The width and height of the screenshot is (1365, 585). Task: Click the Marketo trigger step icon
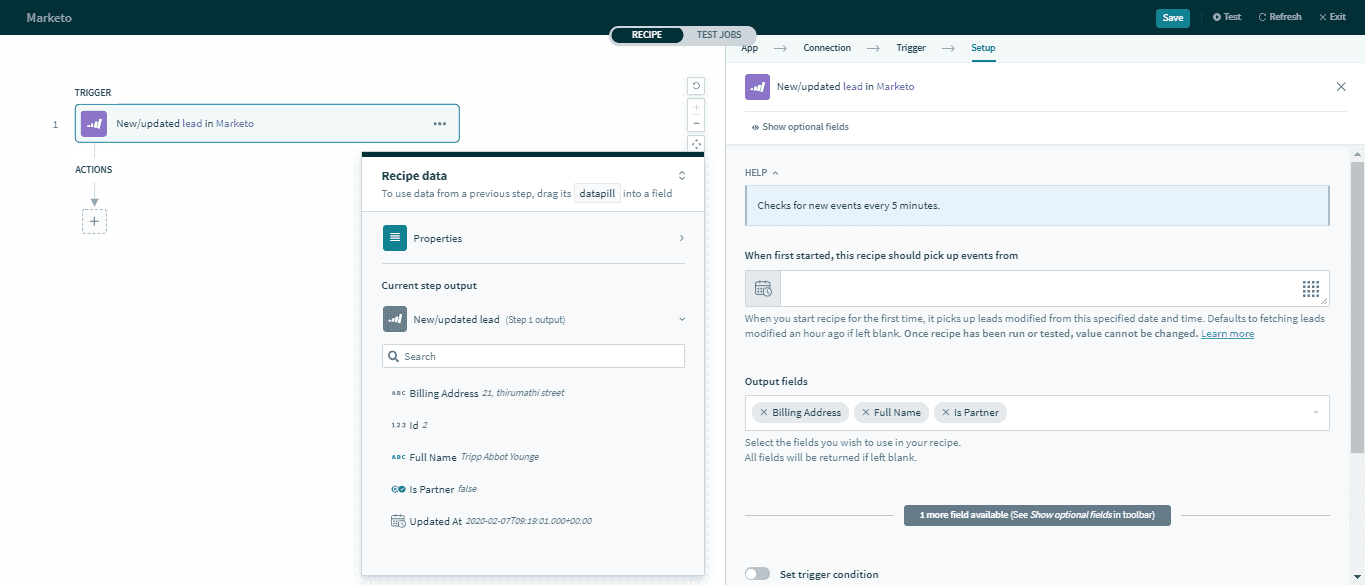coord(94,124)
